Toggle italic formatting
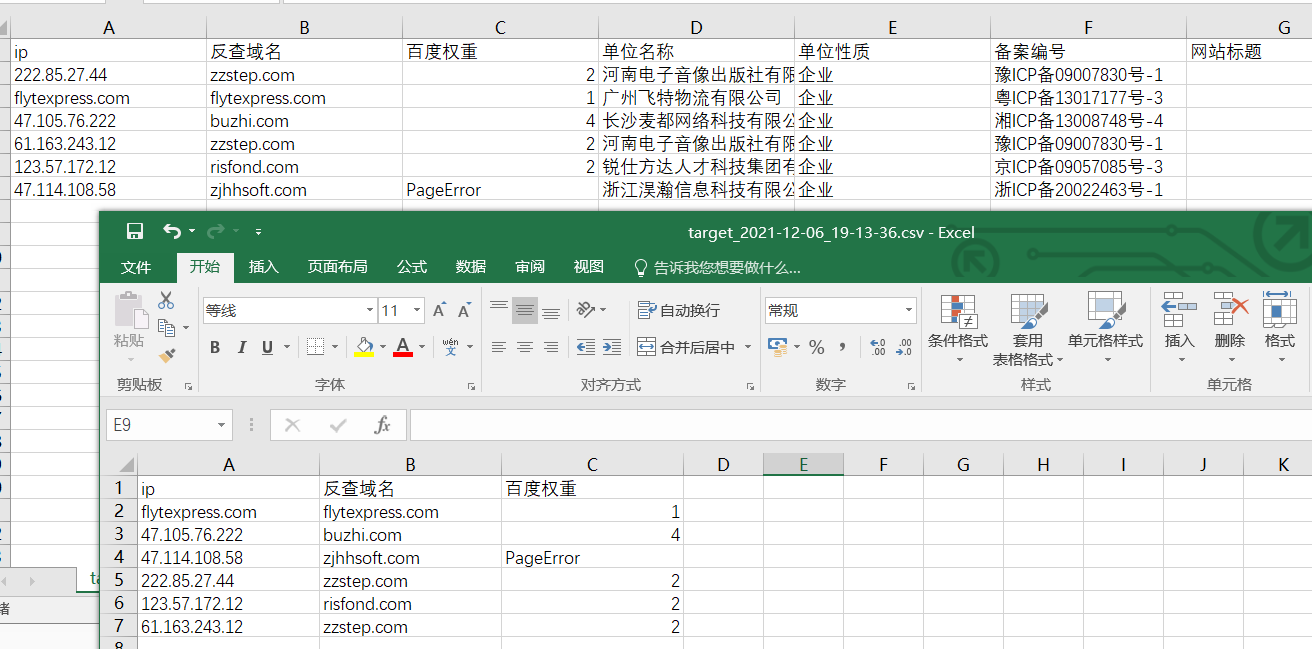The width and height of the screenshot is (1312, 649). (x=241, y=347)
